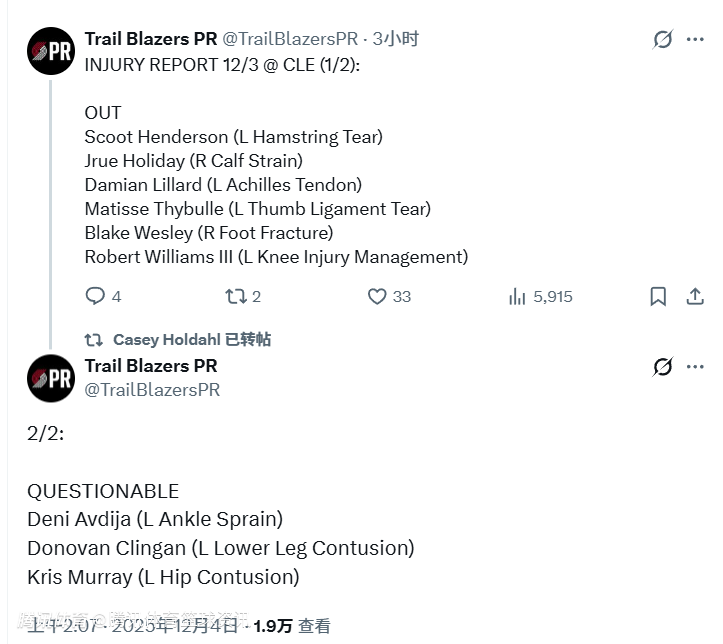Open the Trail Blazers PR name on first tweet

(x=150, y=39)
